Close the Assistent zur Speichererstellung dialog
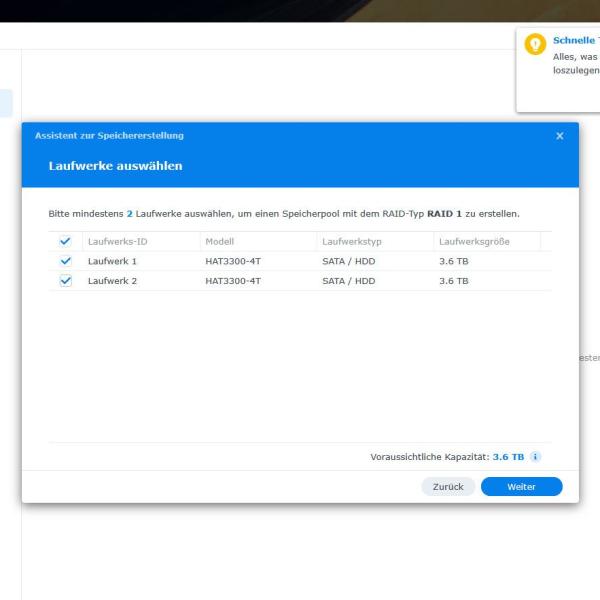 (560, 136)
